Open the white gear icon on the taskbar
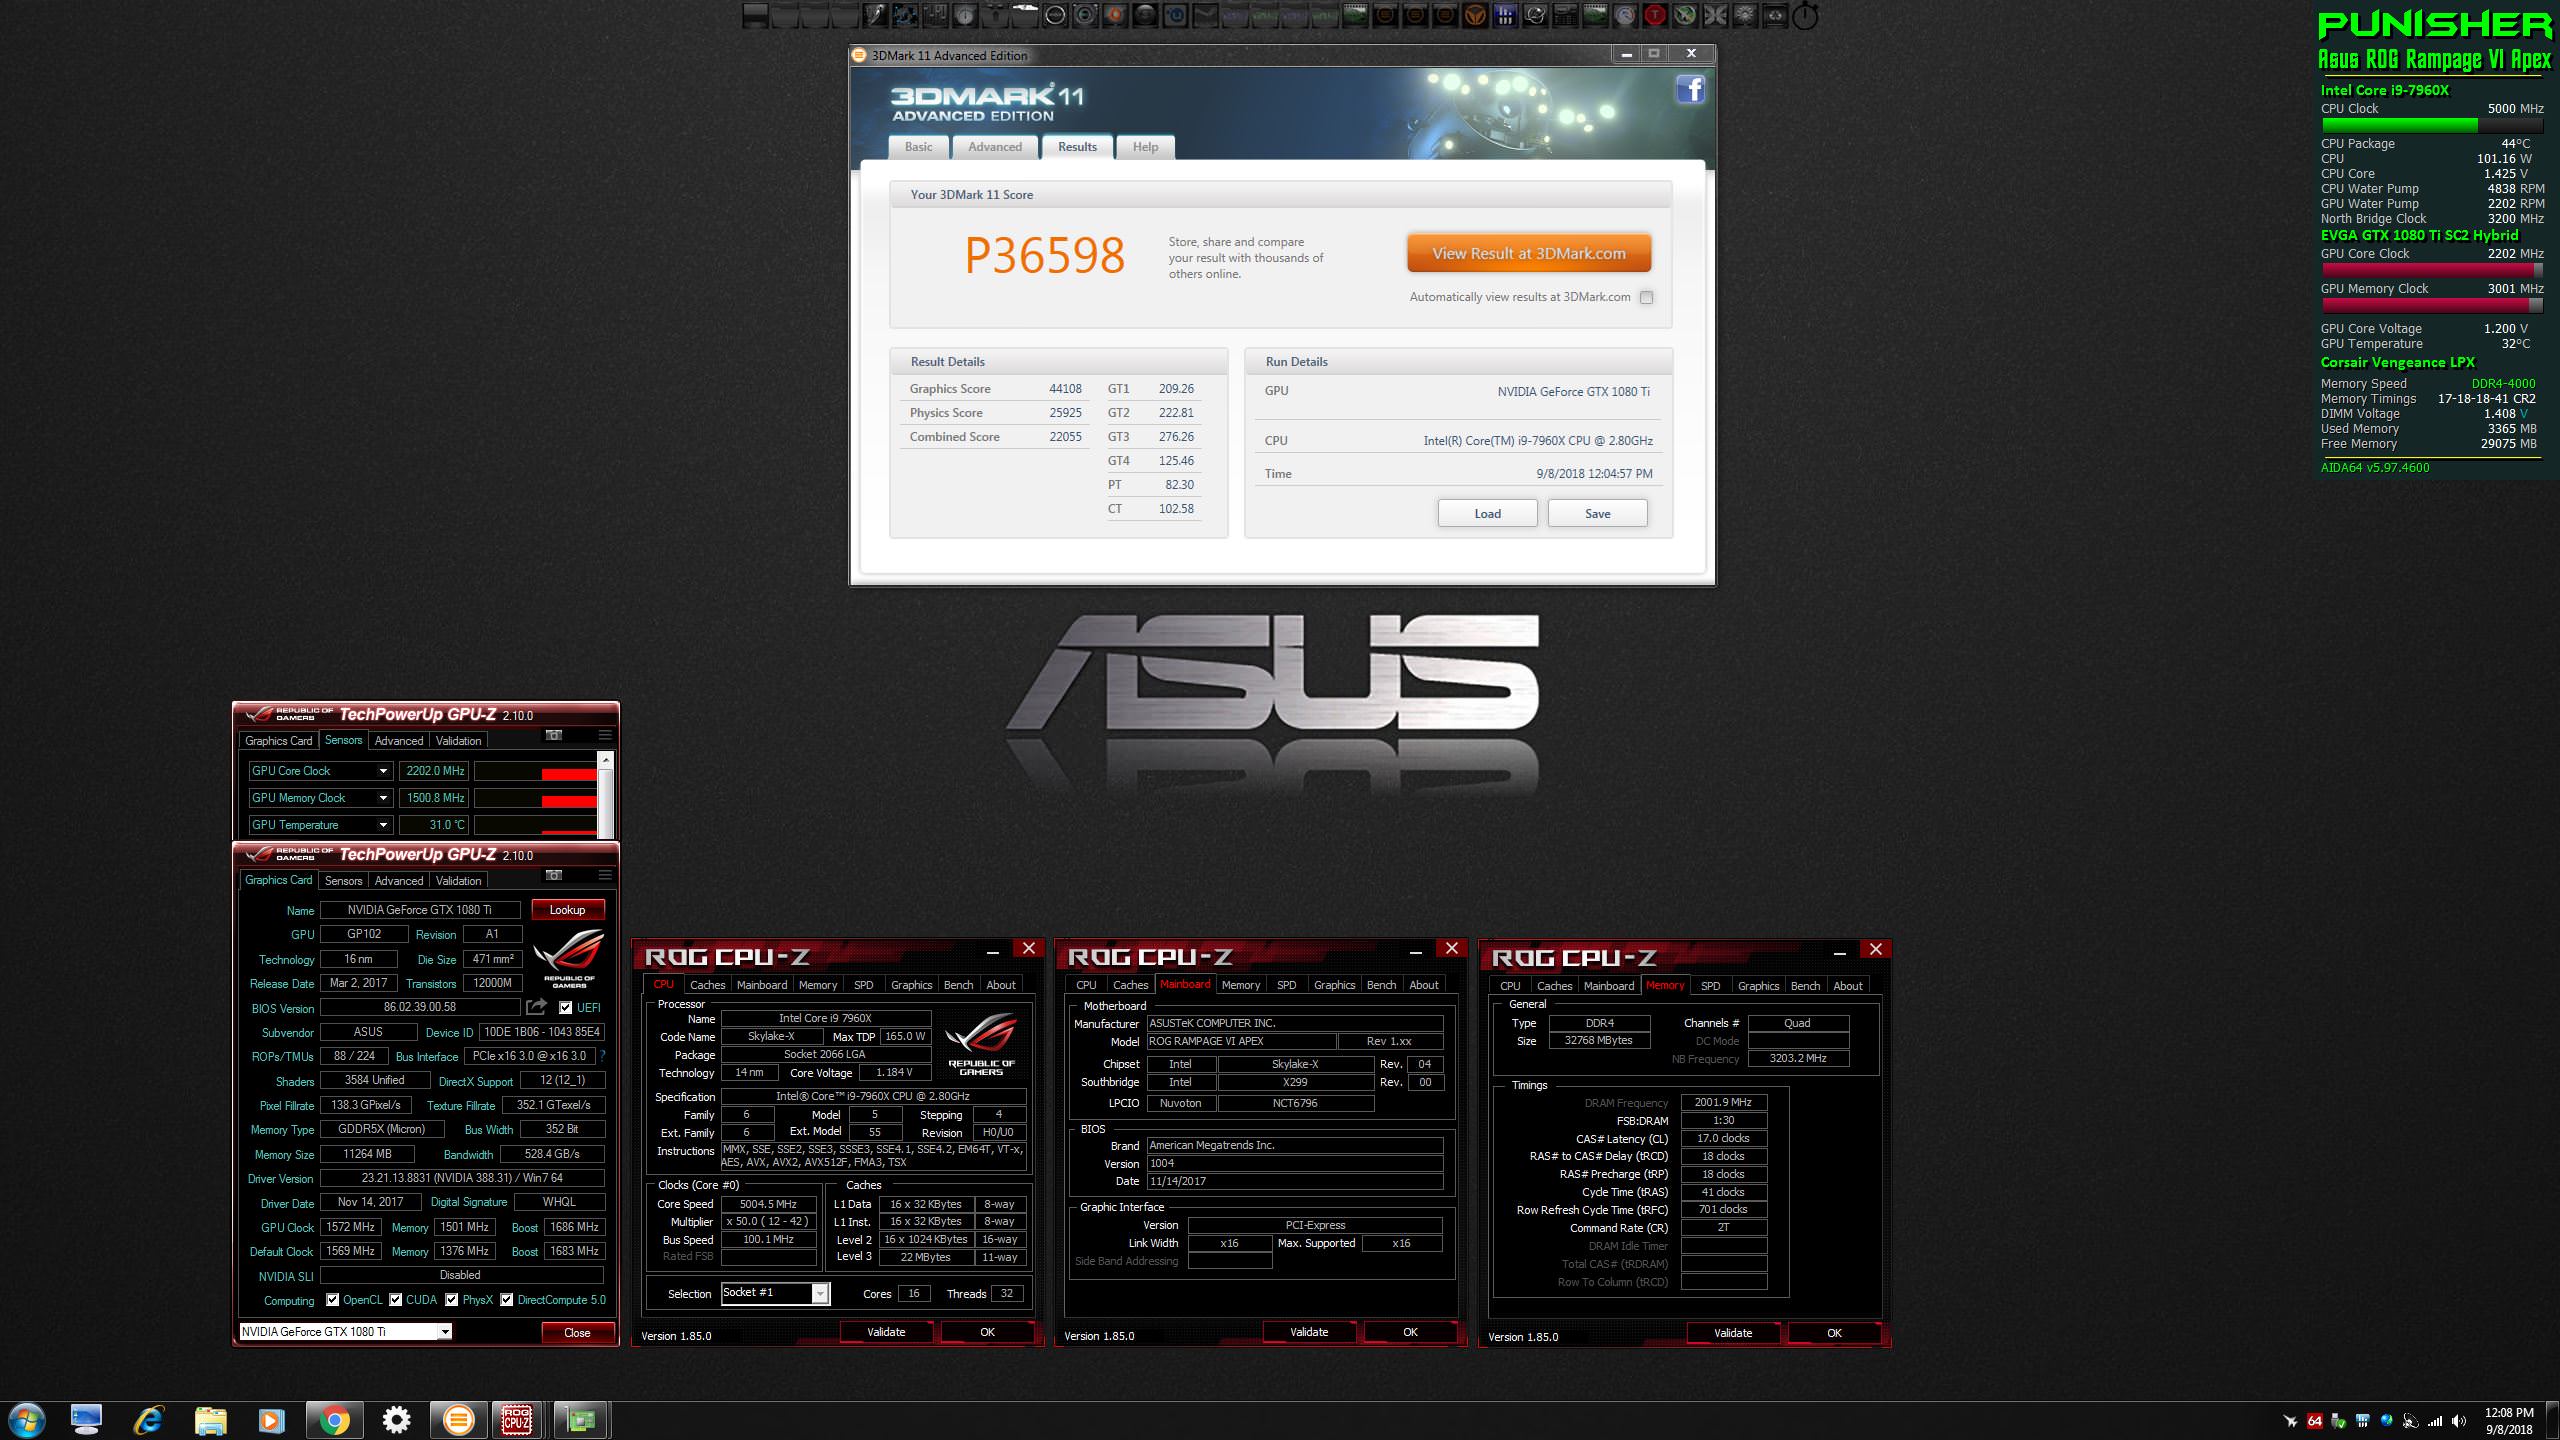Screen dimensions: 2560x1440 coord(396,1420)
